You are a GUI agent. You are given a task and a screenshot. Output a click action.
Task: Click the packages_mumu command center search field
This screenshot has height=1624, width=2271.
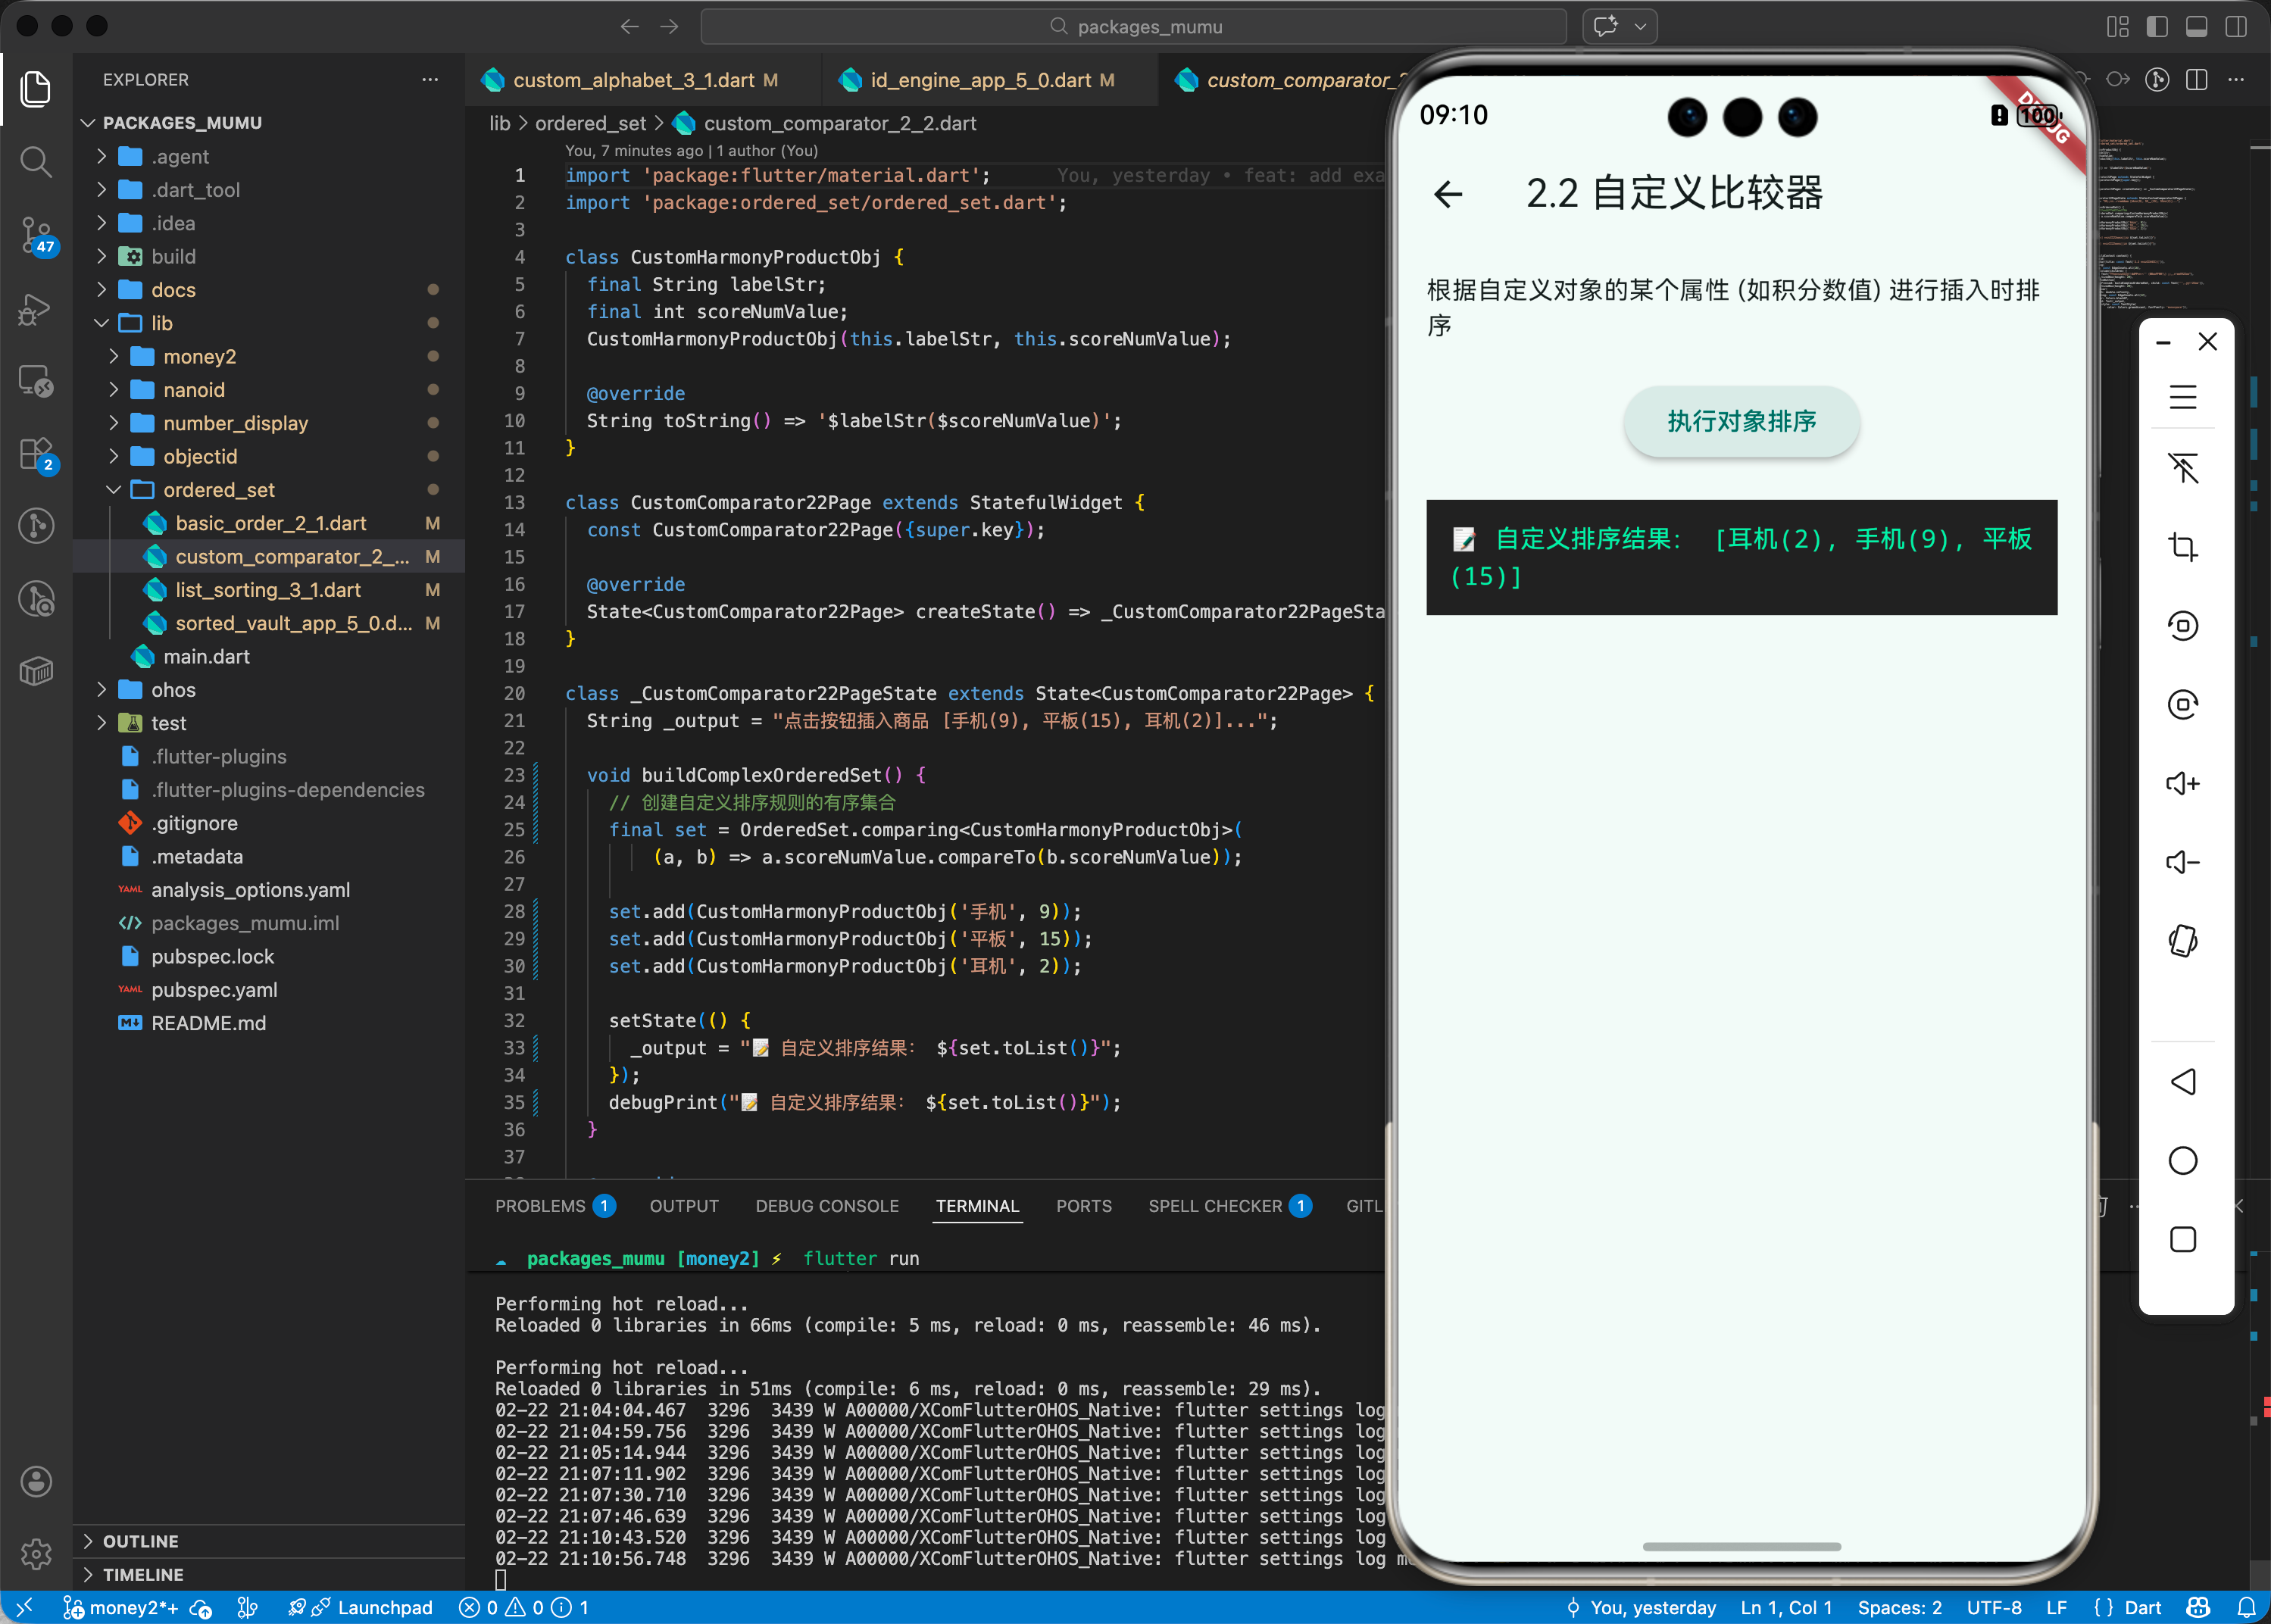tap(1133, 27)
